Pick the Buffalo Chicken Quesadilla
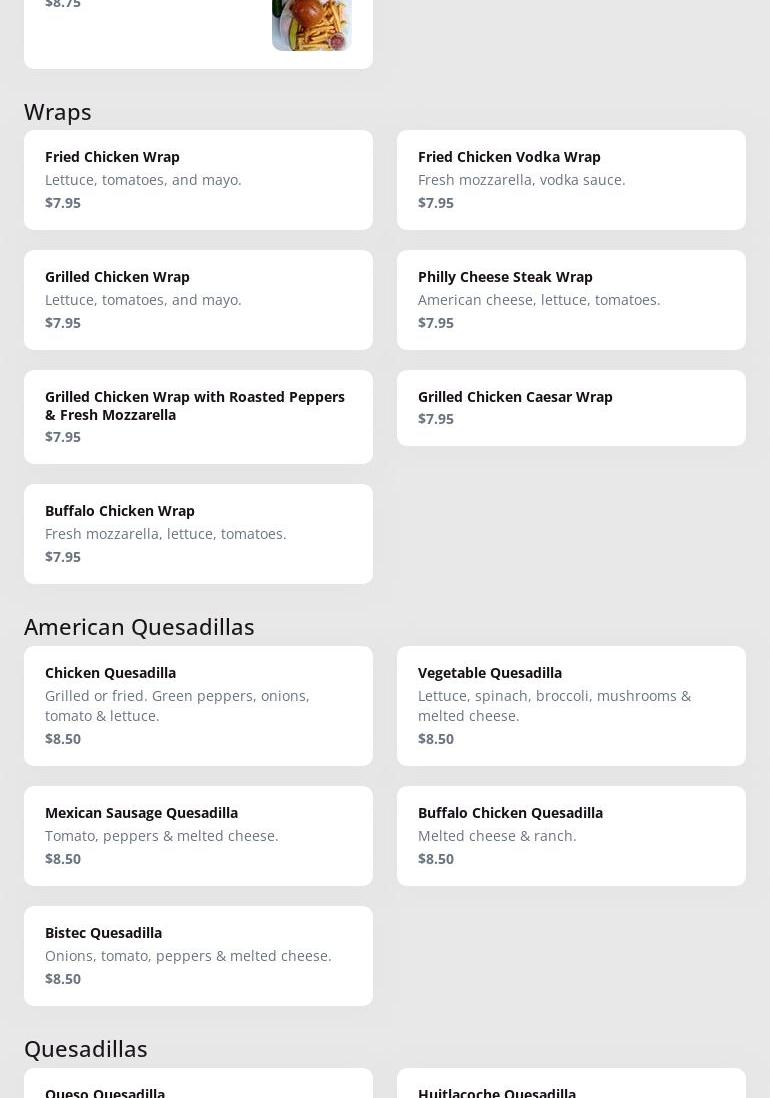Viewport: 770px width, 1098px height. [x=571, y=836]
